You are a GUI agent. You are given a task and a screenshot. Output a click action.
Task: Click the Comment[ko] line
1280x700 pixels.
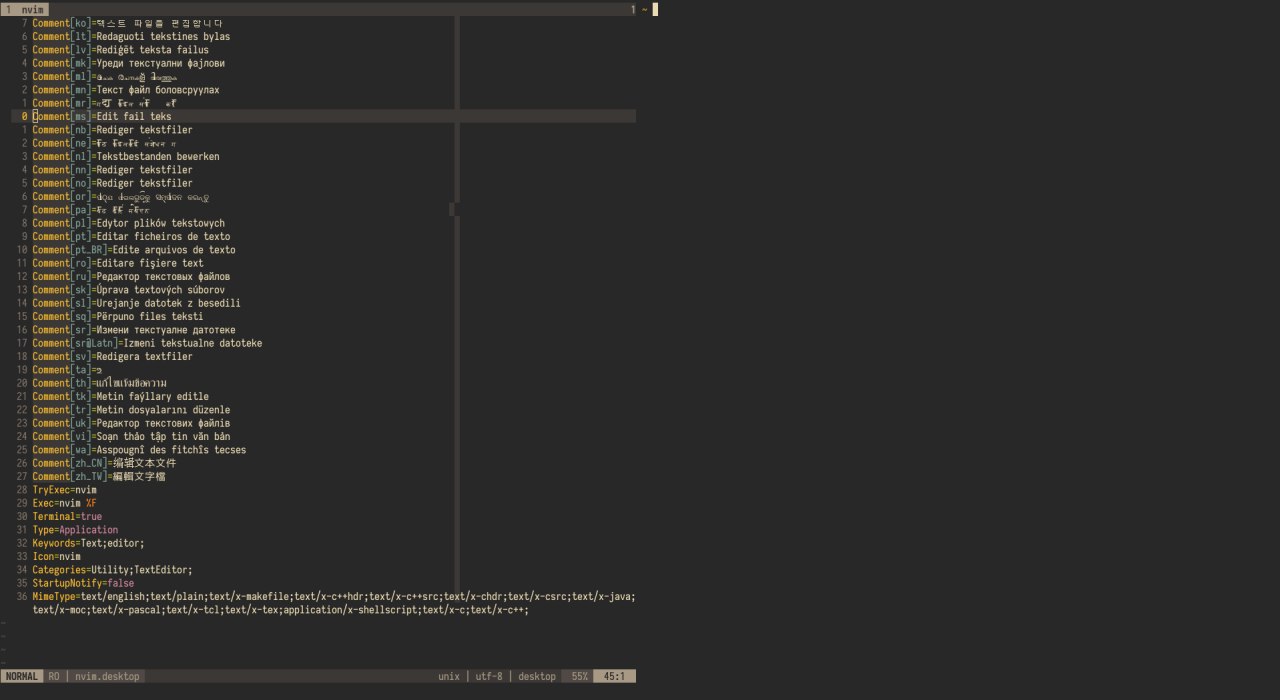128,23
